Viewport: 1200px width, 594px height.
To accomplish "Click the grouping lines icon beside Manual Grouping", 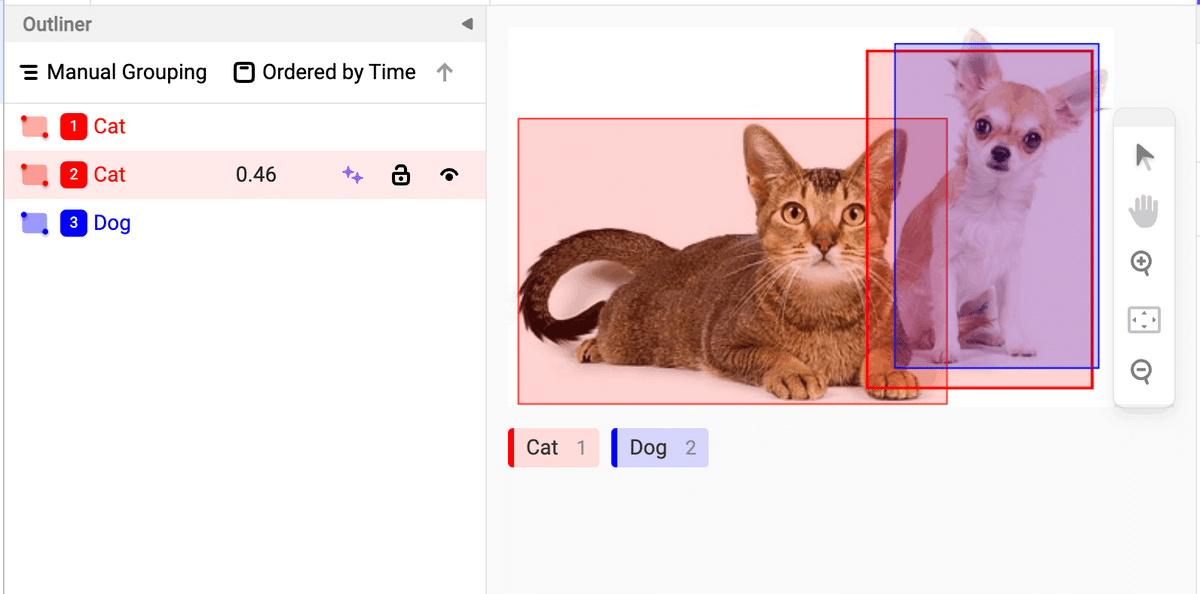I will coord(30,72).
